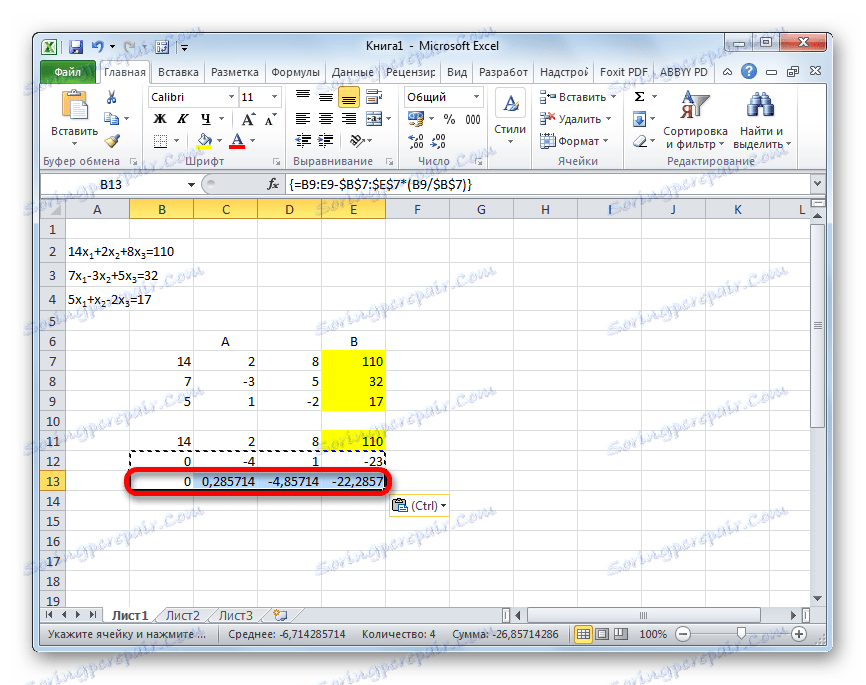Click the Cut scissors icon
This screenshot has height=685, width=866.
112,97
